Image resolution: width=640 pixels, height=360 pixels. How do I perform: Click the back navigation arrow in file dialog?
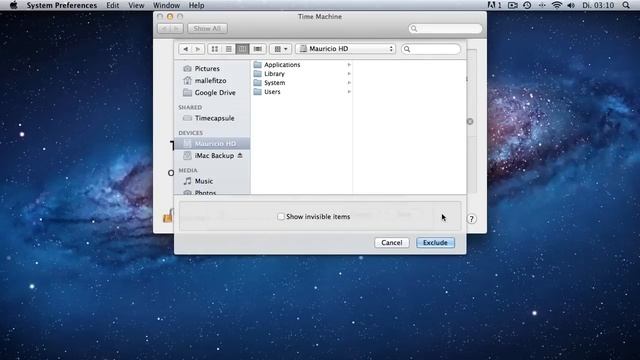[x=185, y=49]
